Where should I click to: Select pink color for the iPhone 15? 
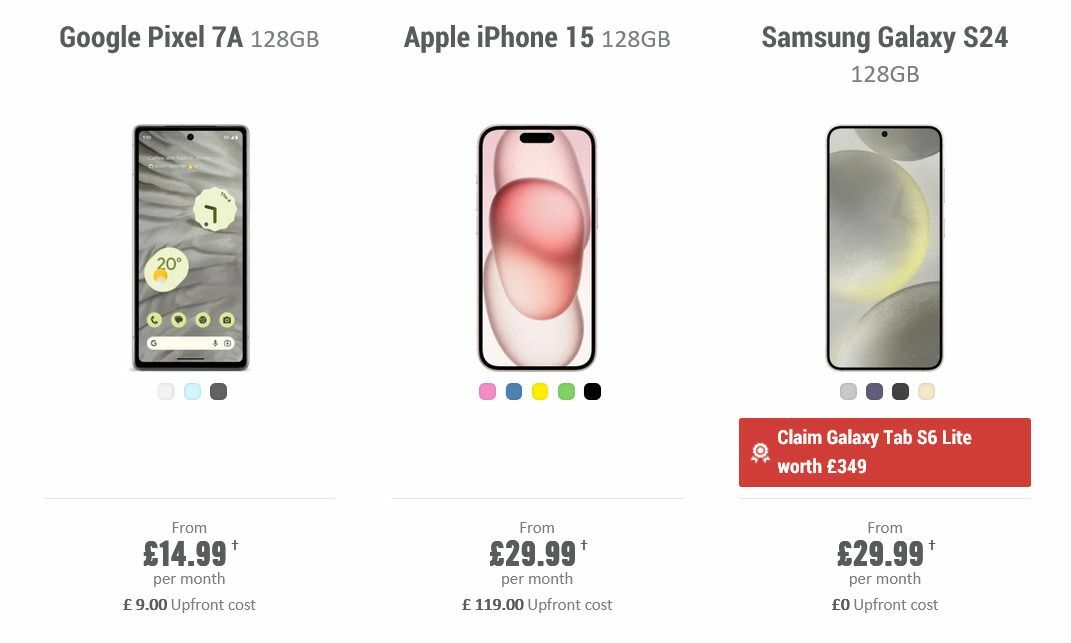pyautogui.click(x=487, y=392)
